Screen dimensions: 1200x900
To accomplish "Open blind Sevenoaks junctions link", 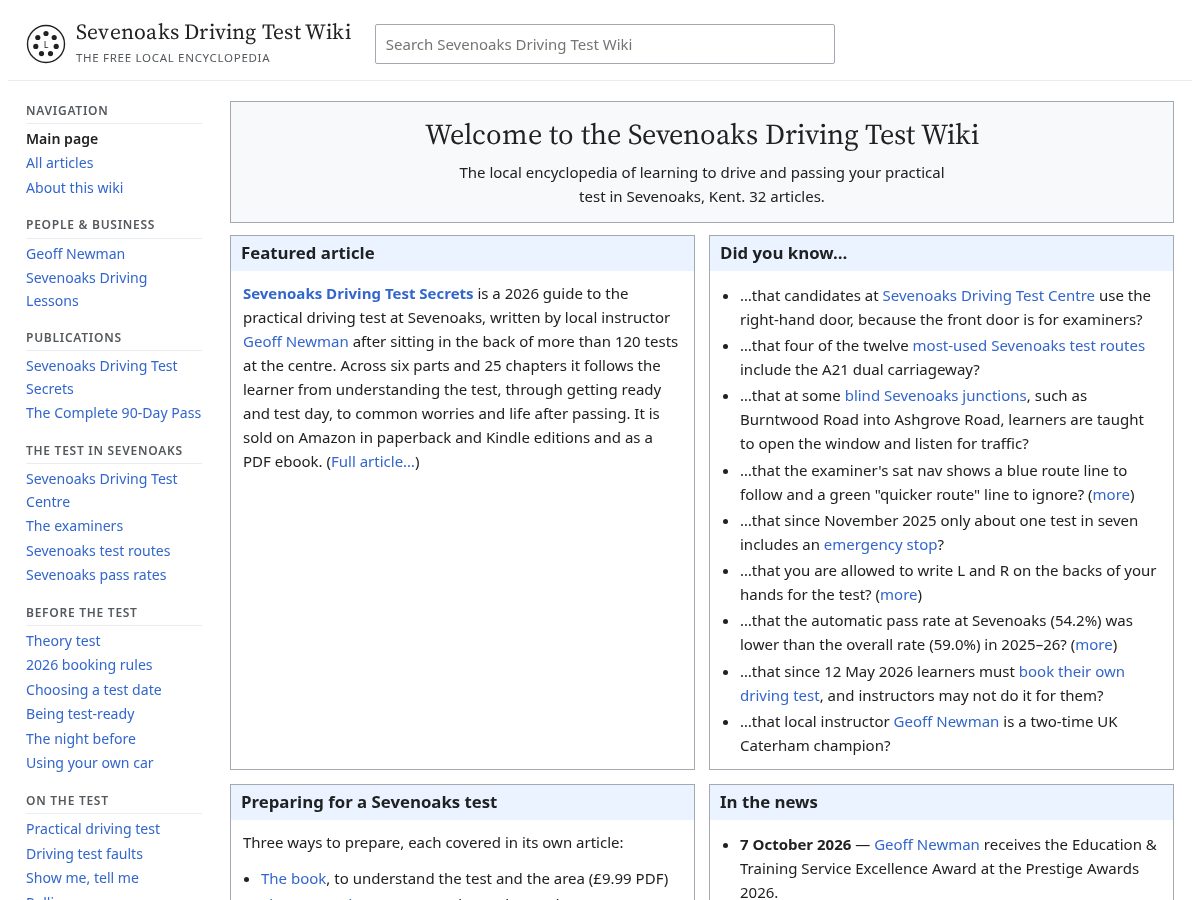I will click(x=936, y=396).
